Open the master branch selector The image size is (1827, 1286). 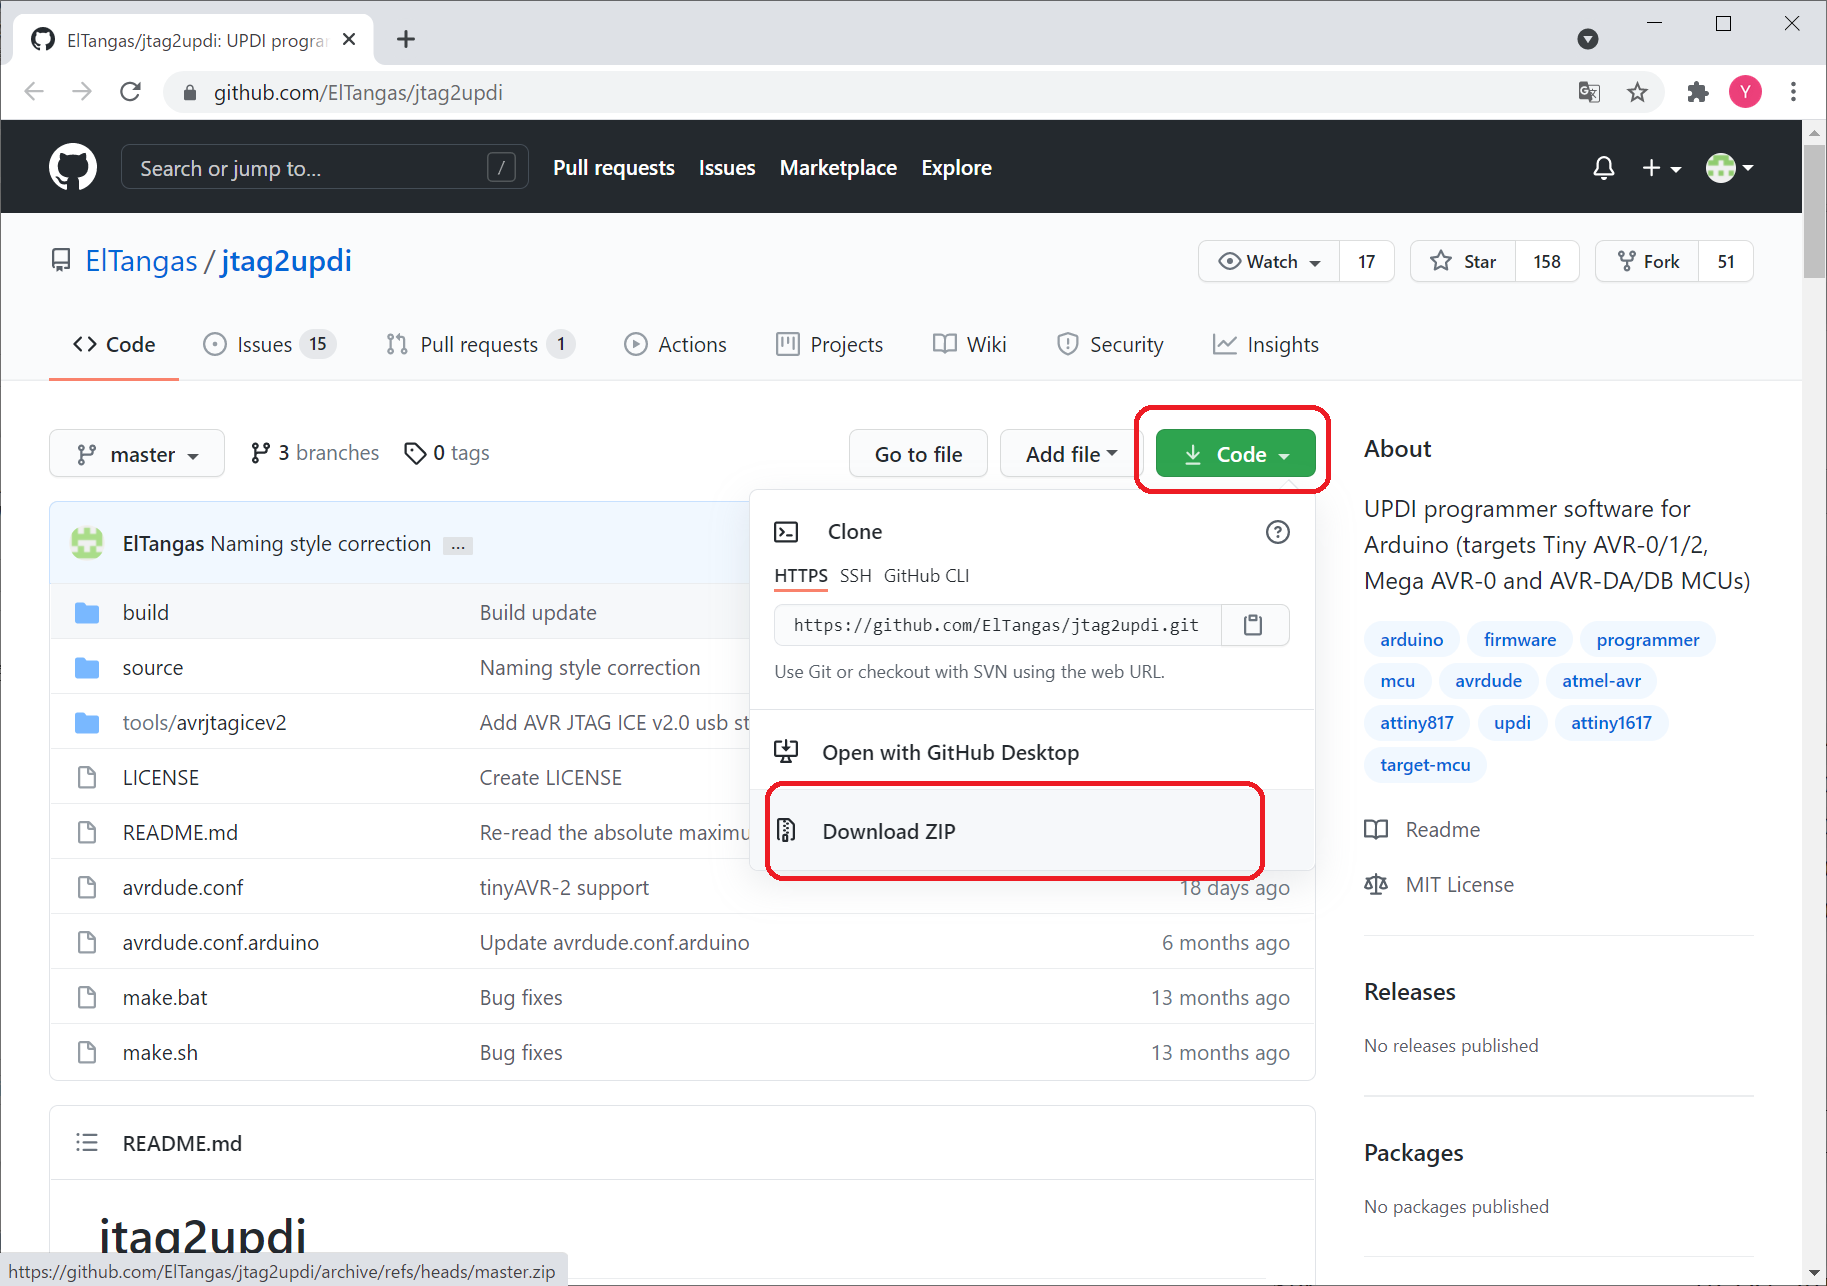pyautogui.click(x=137, y=454)
